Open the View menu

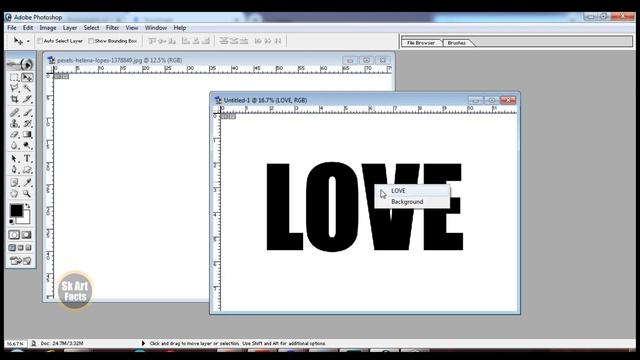pyautogui.click(x=131, y=28)
